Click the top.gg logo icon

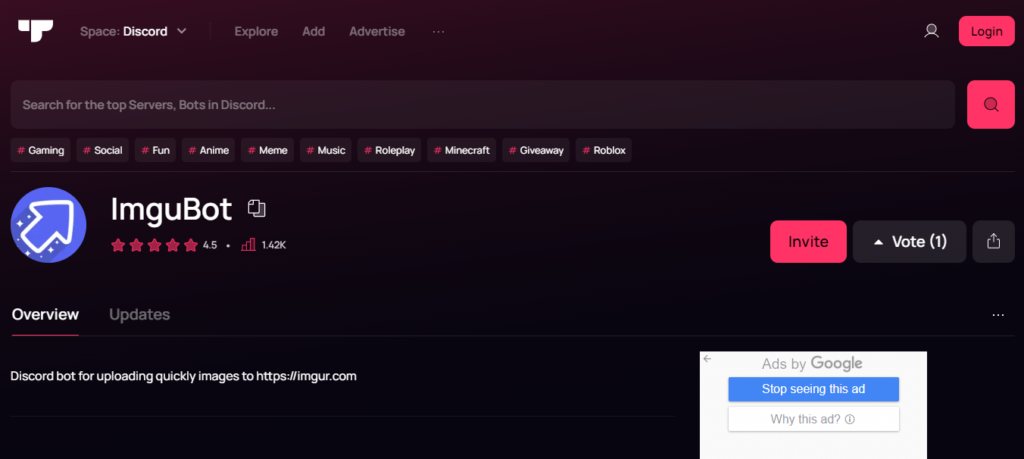coord(35,31)
